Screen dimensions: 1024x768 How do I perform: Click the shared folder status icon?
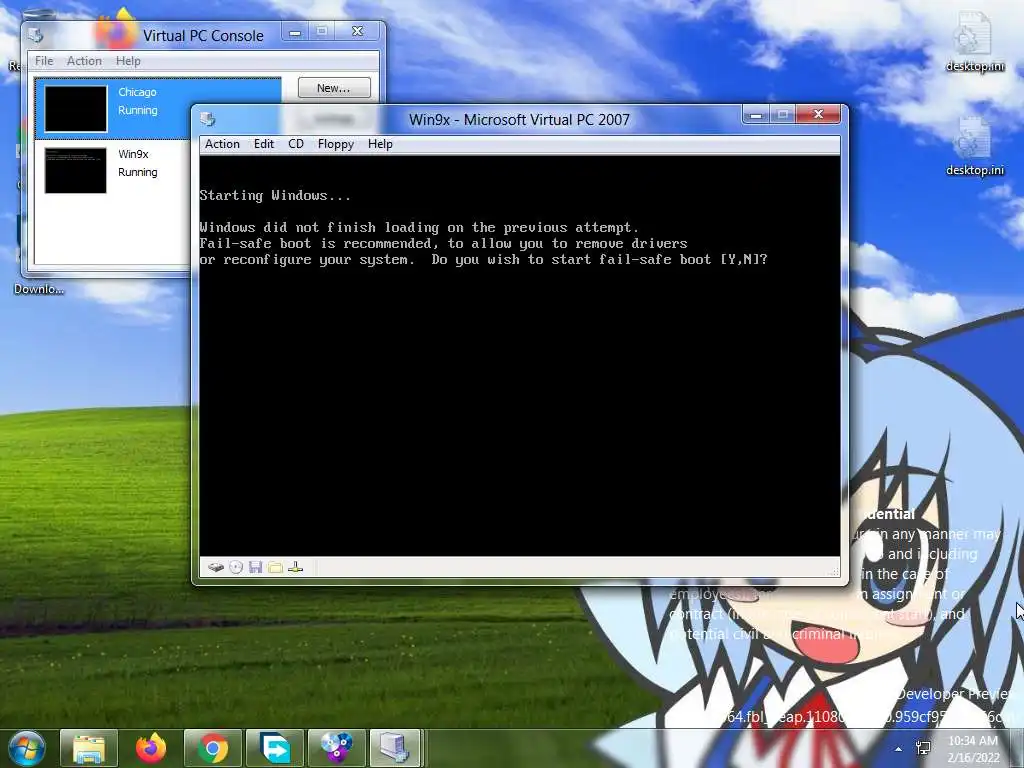276,568
